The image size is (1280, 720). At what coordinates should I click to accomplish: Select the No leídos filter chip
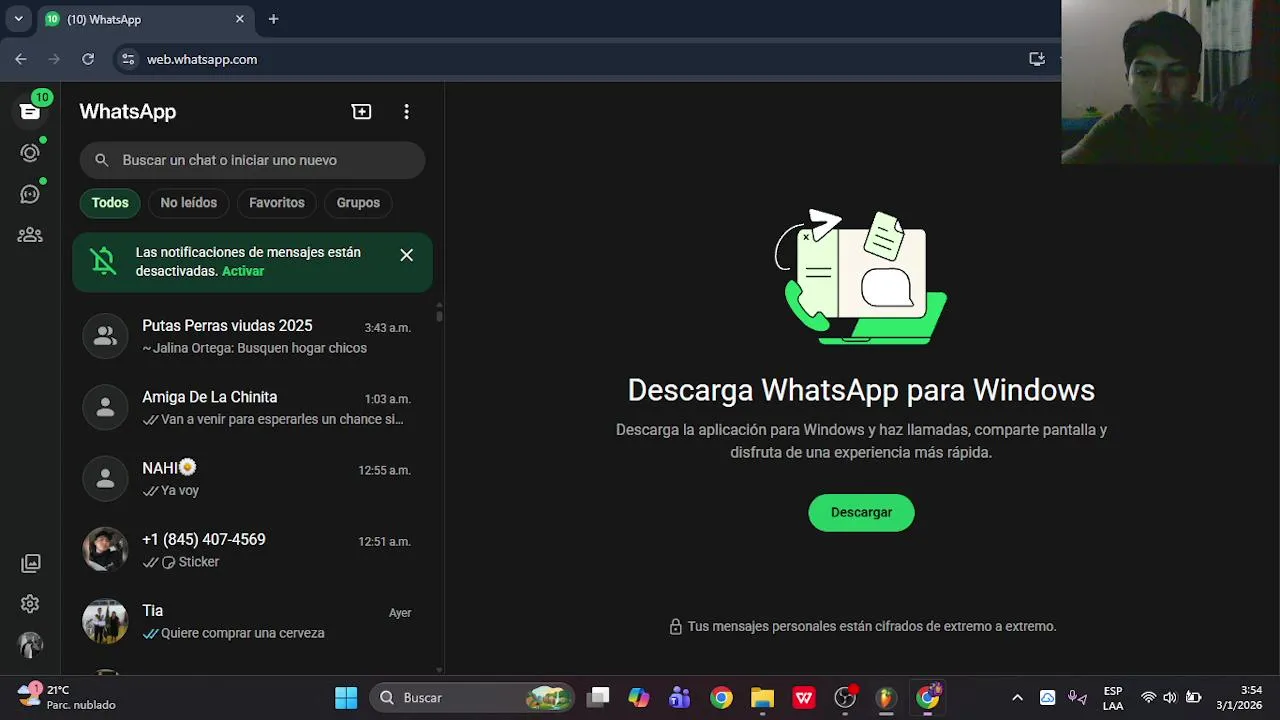click(188, 203)
